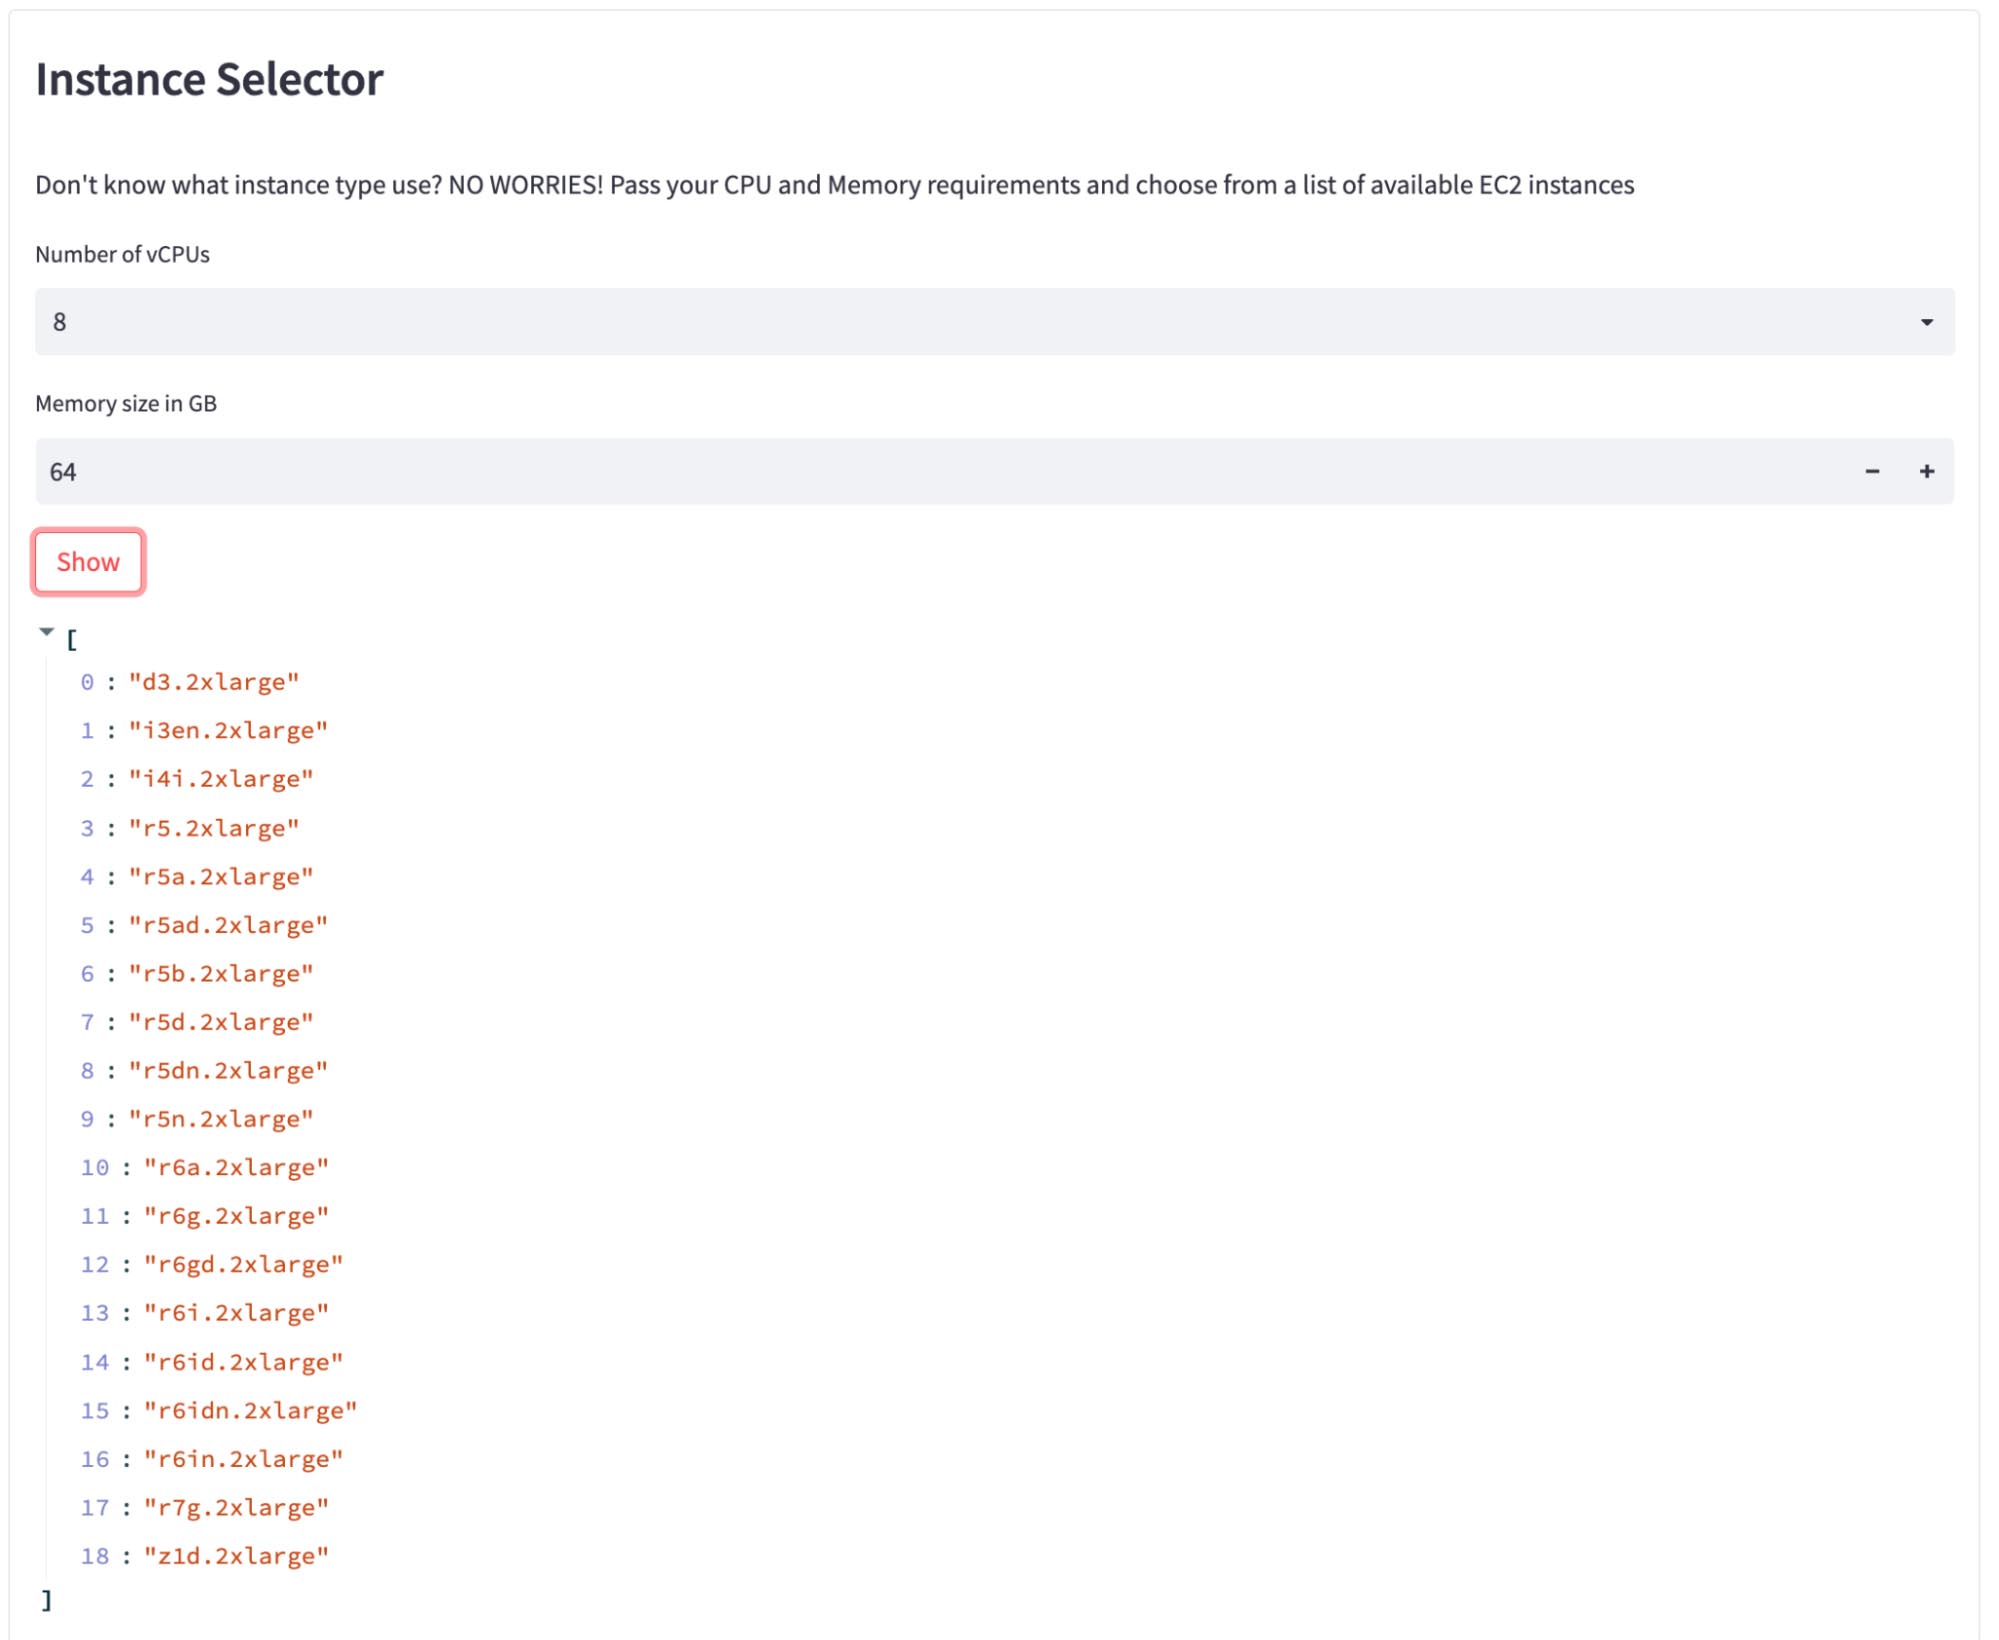Decrease memory size with minus button
Screen dimensions: 1999x1640
pos(1872,471)
